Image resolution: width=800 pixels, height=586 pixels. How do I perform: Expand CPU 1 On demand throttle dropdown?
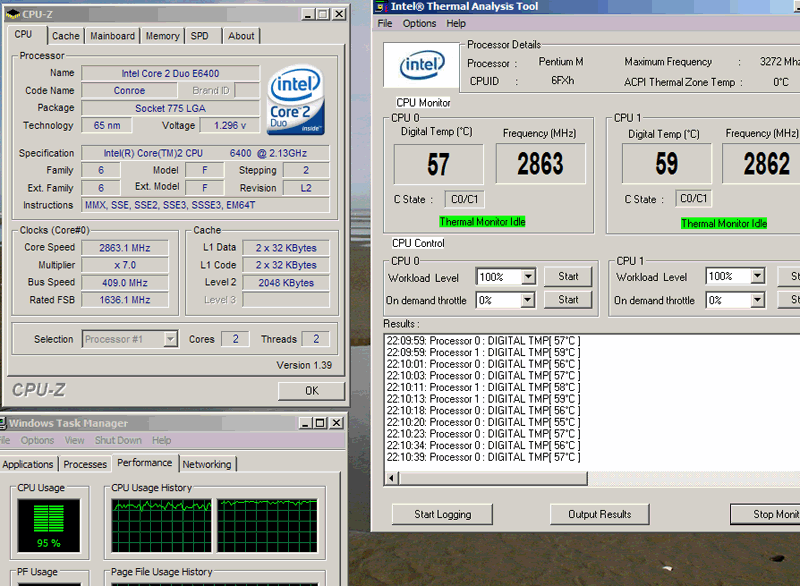coord(758,300)
